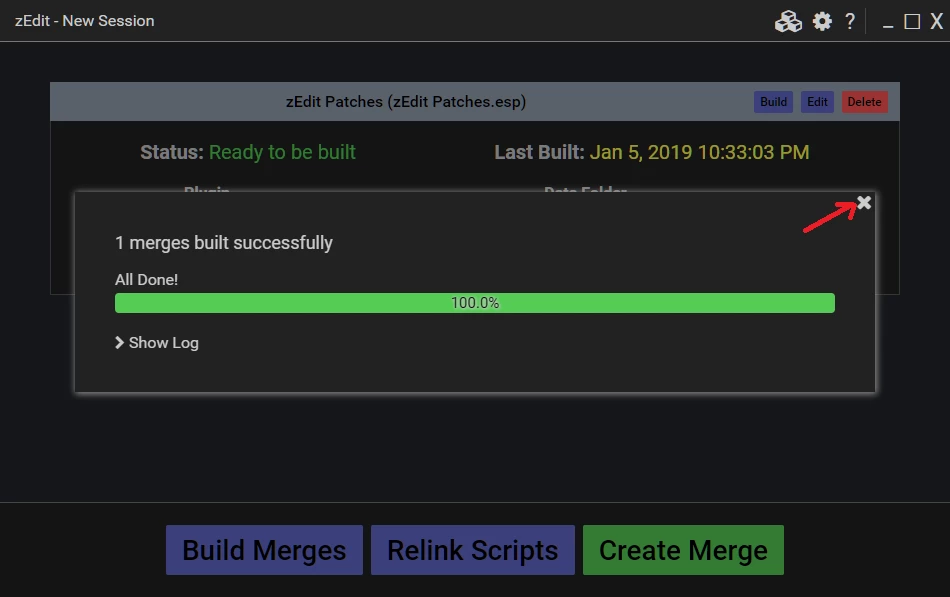Click the merges built successfully message
The height and width of the screenshot is (597, 950).
click(x=224, y=243)
